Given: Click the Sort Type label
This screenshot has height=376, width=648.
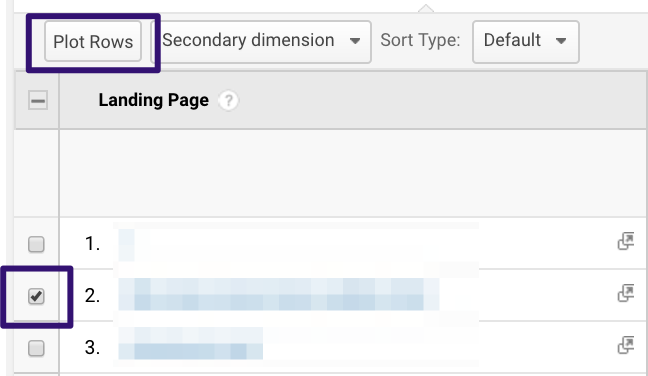Looking at the screenshot, I should pos(420,40).
